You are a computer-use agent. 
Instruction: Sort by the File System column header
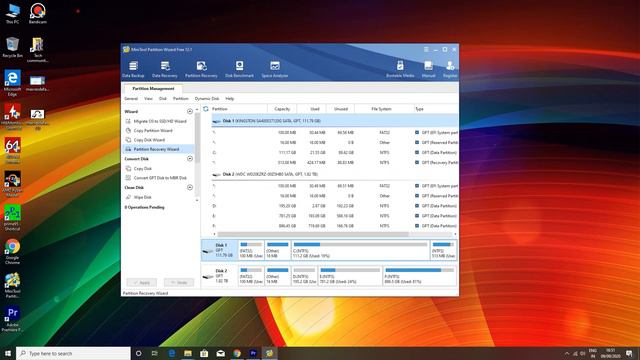coord(381,109)
